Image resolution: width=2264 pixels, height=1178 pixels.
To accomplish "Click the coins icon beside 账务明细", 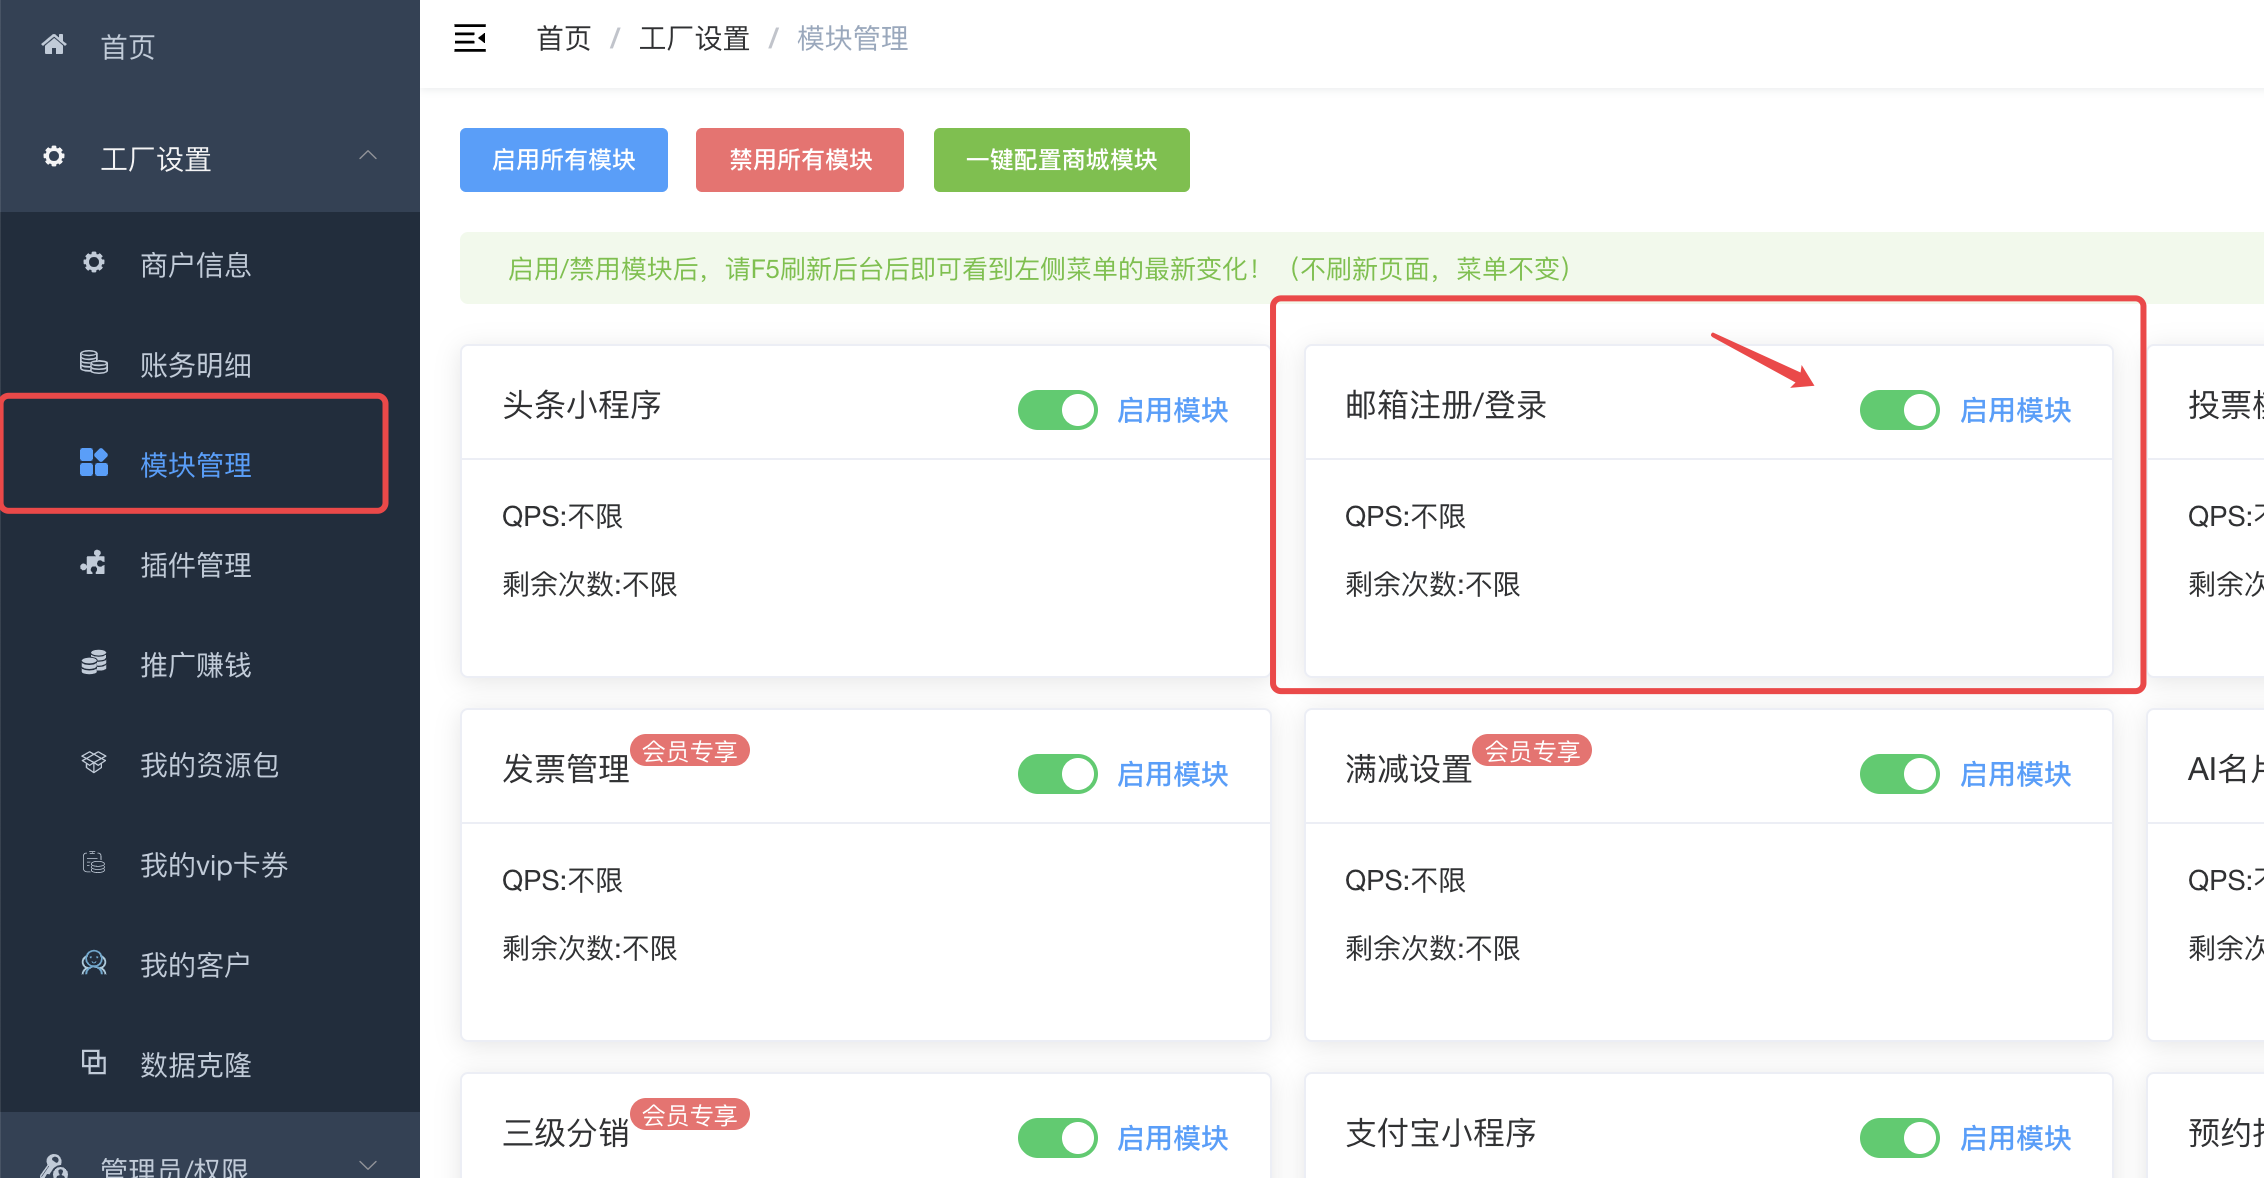I will pos(93,362).
